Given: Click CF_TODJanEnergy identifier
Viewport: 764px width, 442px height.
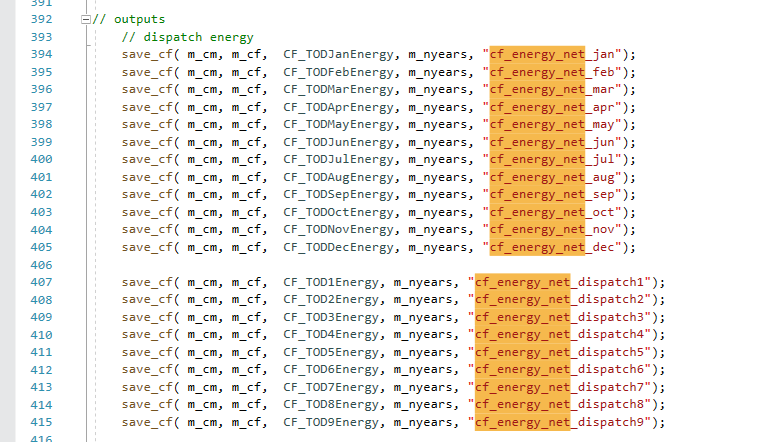Looking at the screenshot, I should 339,54.
